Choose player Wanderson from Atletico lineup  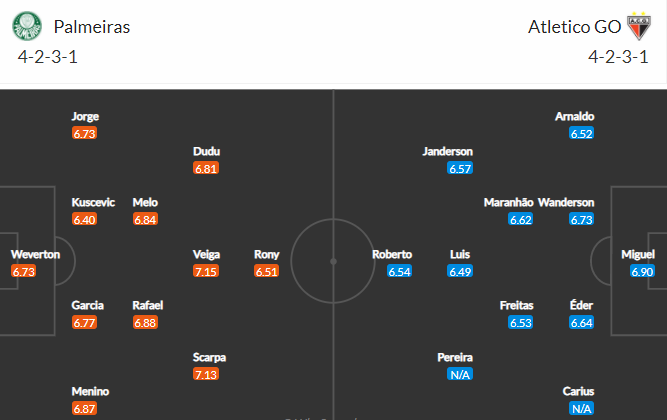[566, 202]
